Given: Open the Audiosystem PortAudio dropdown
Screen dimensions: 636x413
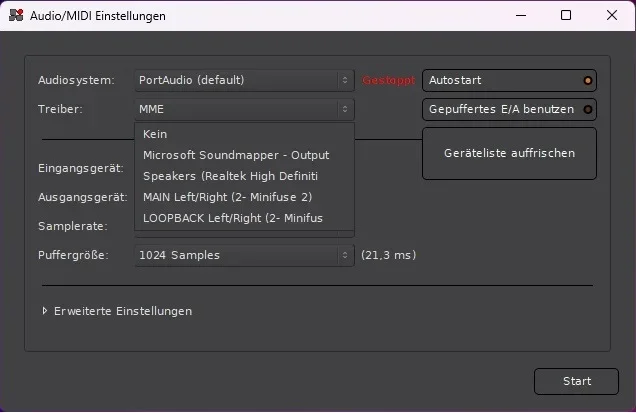Looking at the screenshot, I should point(244,80).
